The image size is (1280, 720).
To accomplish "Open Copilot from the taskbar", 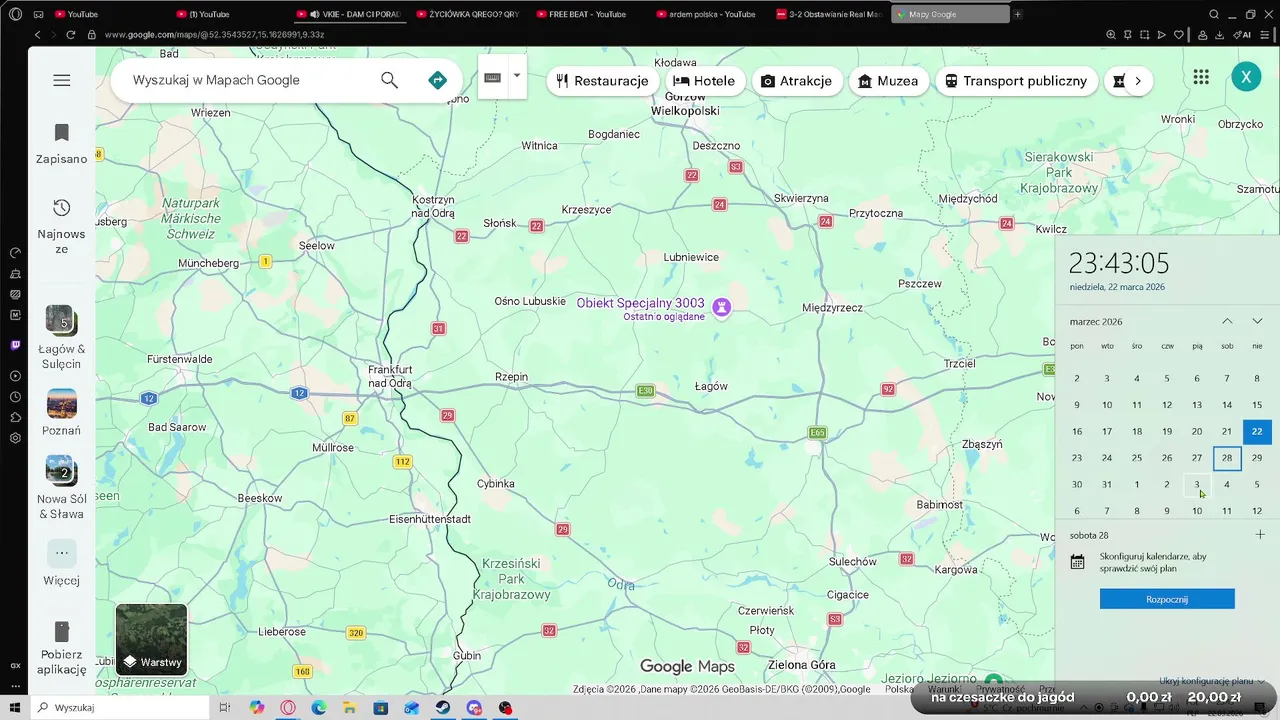I will coord(257,708).
